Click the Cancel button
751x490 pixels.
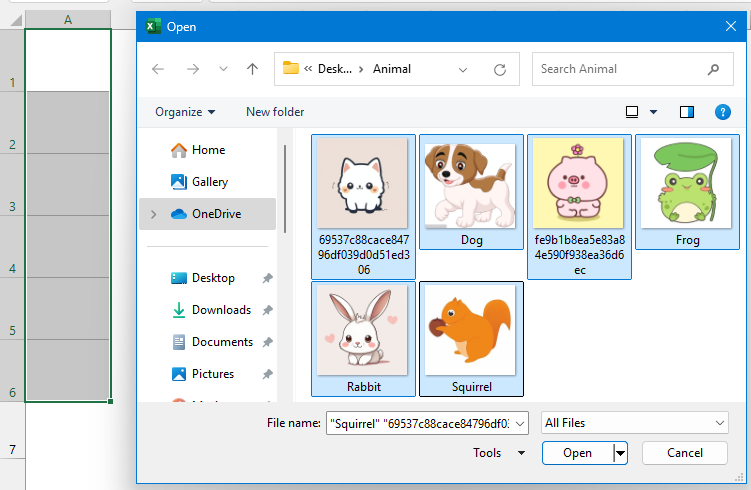click(x=684, y=453)
